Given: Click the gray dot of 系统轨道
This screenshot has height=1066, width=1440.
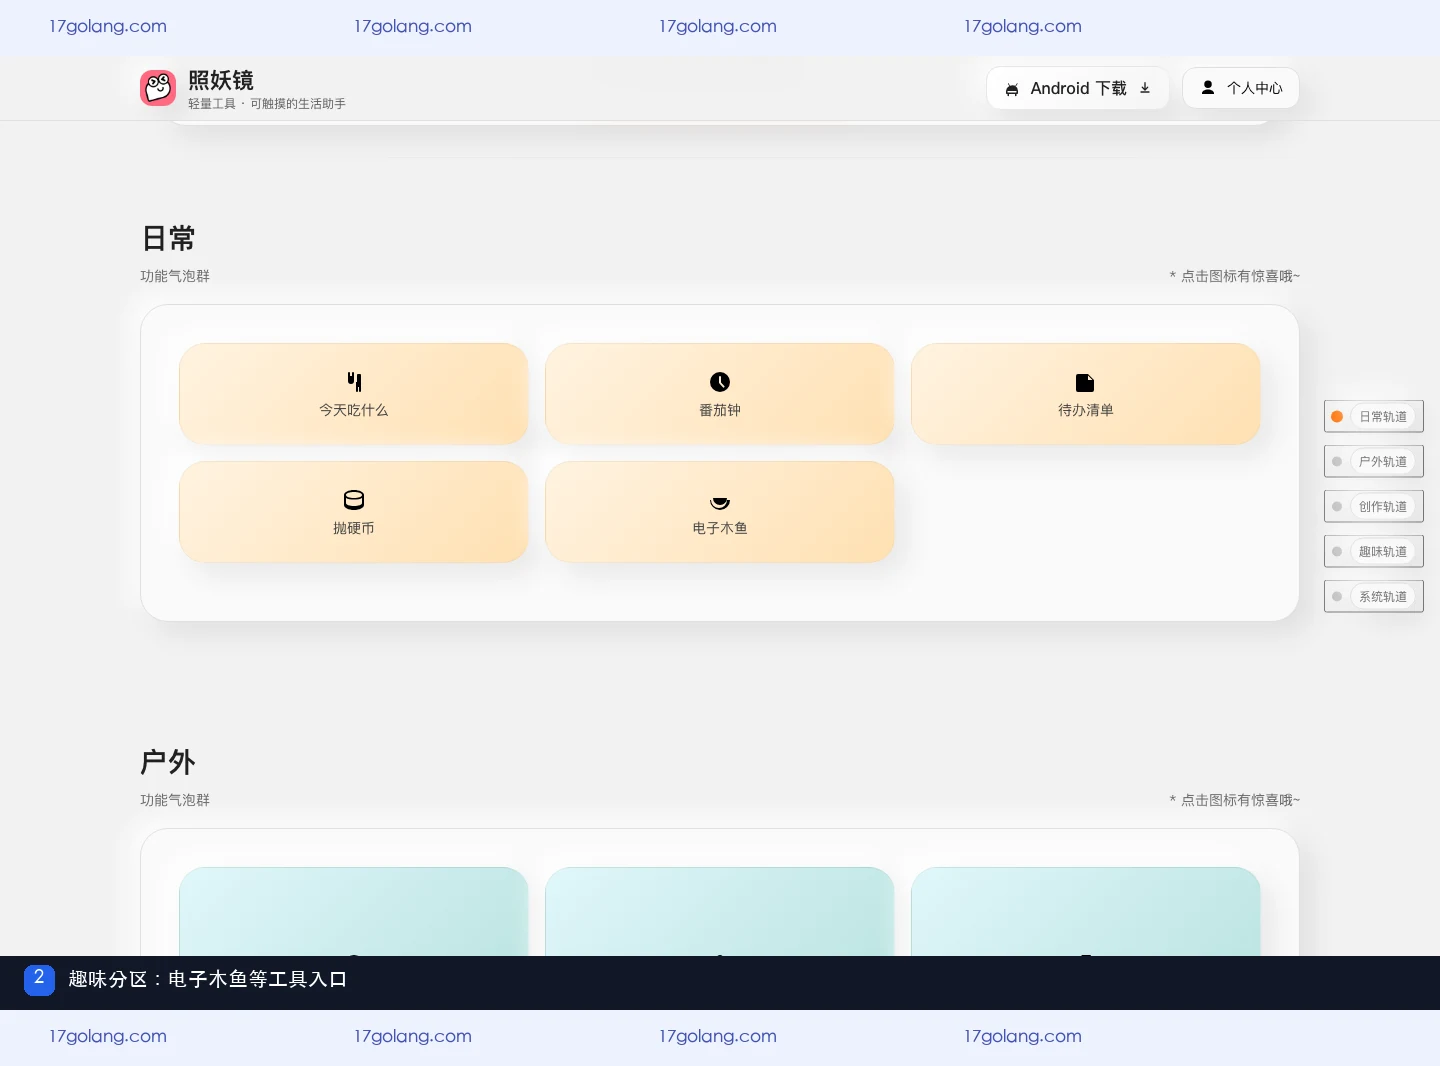Looking at the screenshot, I should coord(1337,596).
